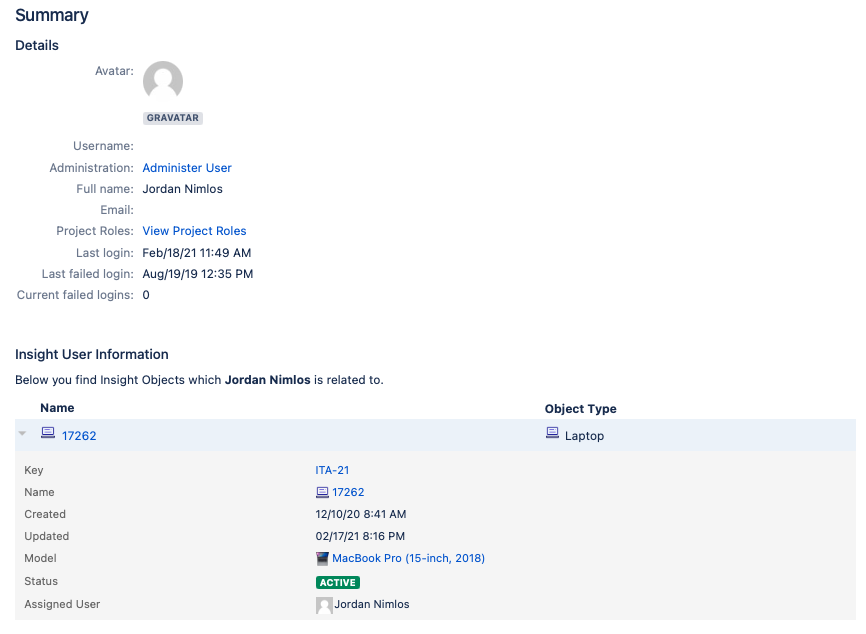
Task: Select the current failed logins value 0
Action: click(x=146, y=295)
